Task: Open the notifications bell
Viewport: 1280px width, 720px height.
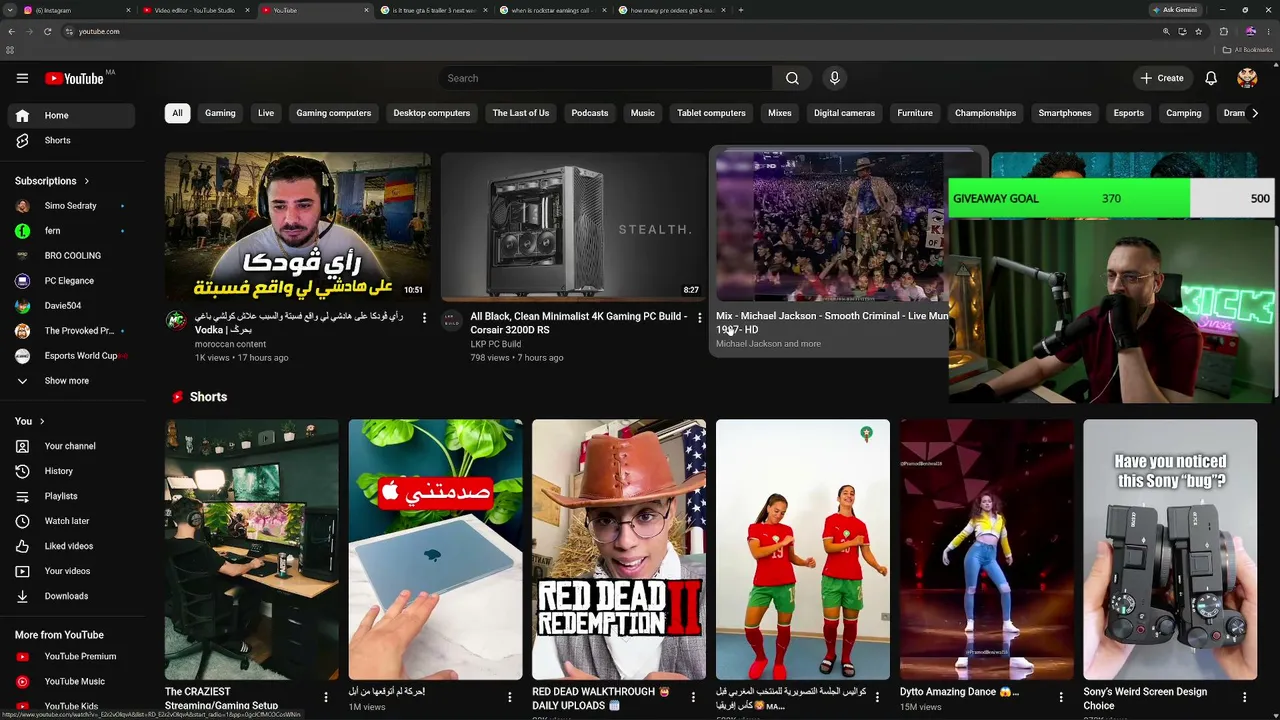Action: [1211, 78]
